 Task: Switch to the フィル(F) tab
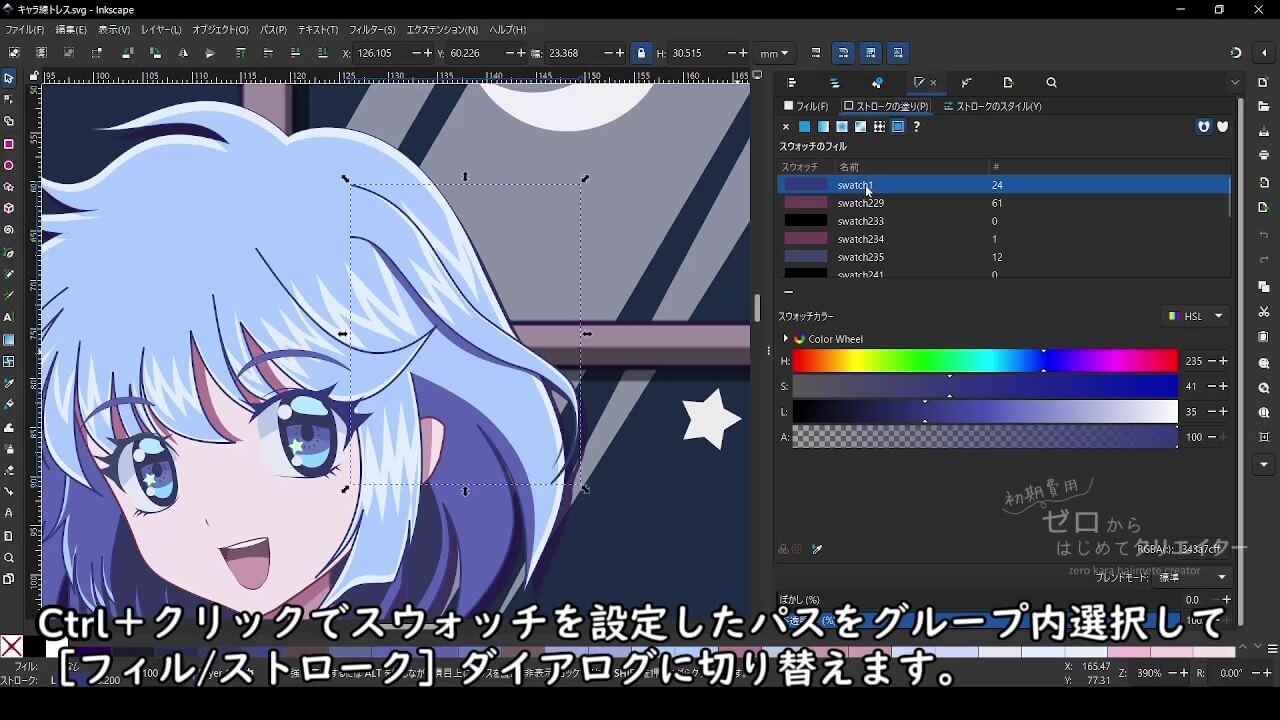click(x=806, y=106)
